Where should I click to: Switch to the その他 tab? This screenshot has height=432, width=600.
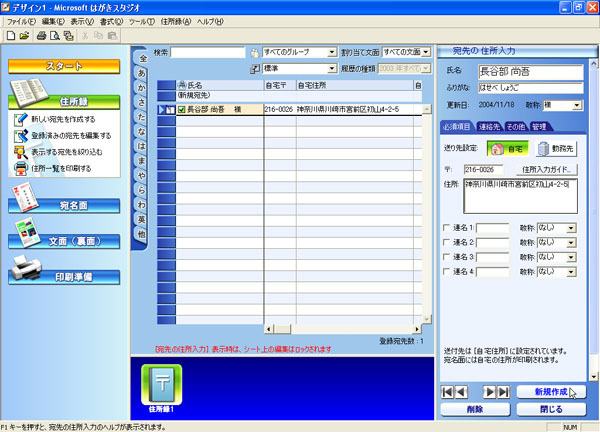click(515, 127)
